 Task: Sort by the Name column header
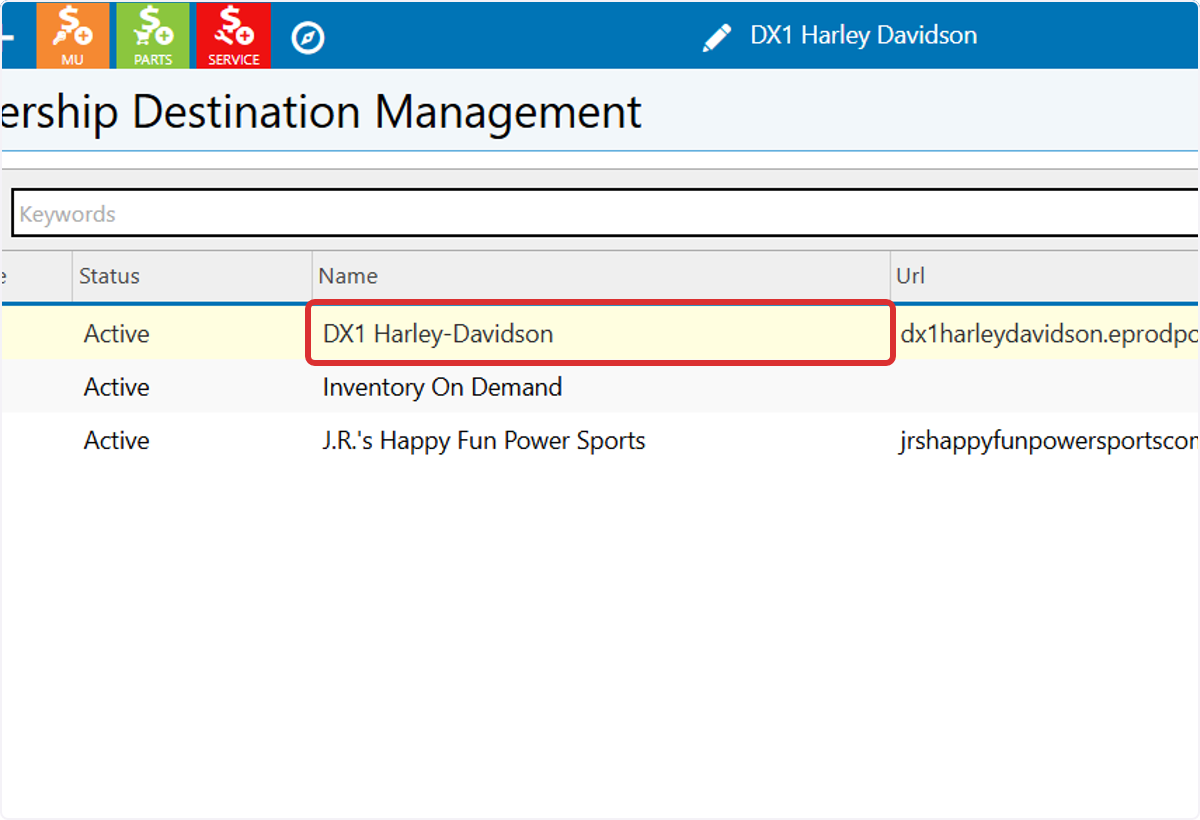coord(601,276)
